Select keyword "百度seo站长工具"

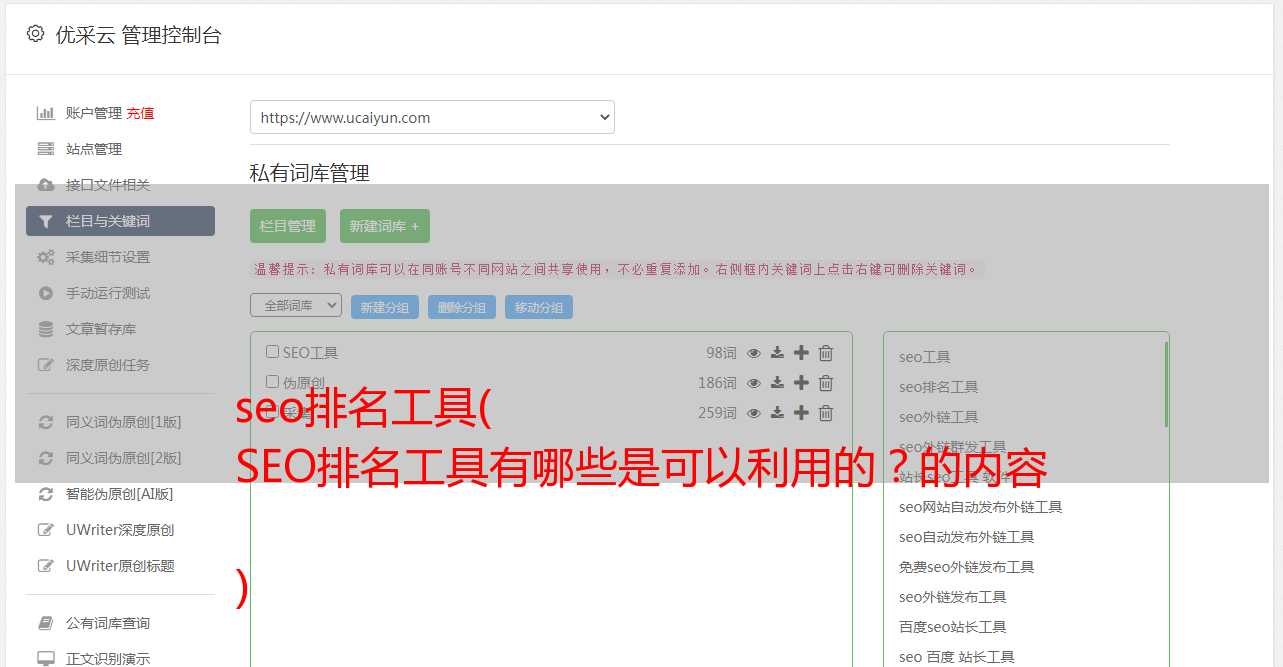(953, 627)
